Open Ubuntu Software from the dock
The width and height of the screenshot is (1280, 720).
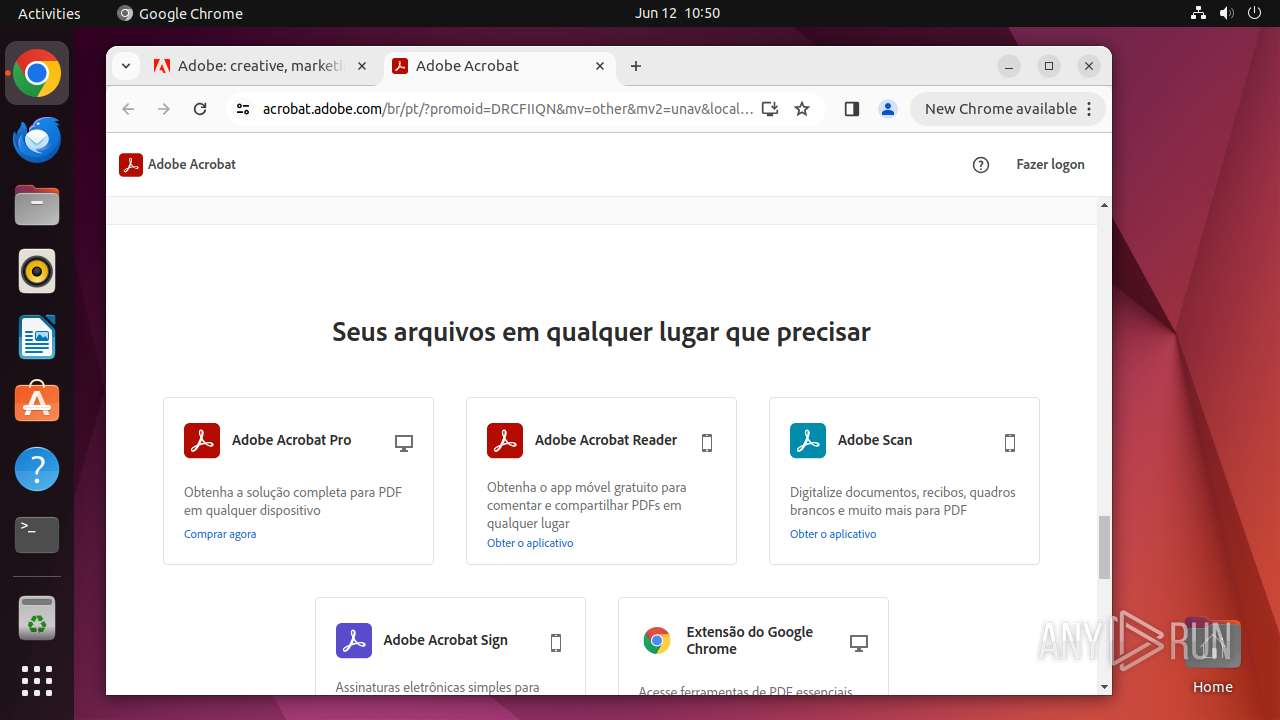pyautogui.click(x=37, y=403)
